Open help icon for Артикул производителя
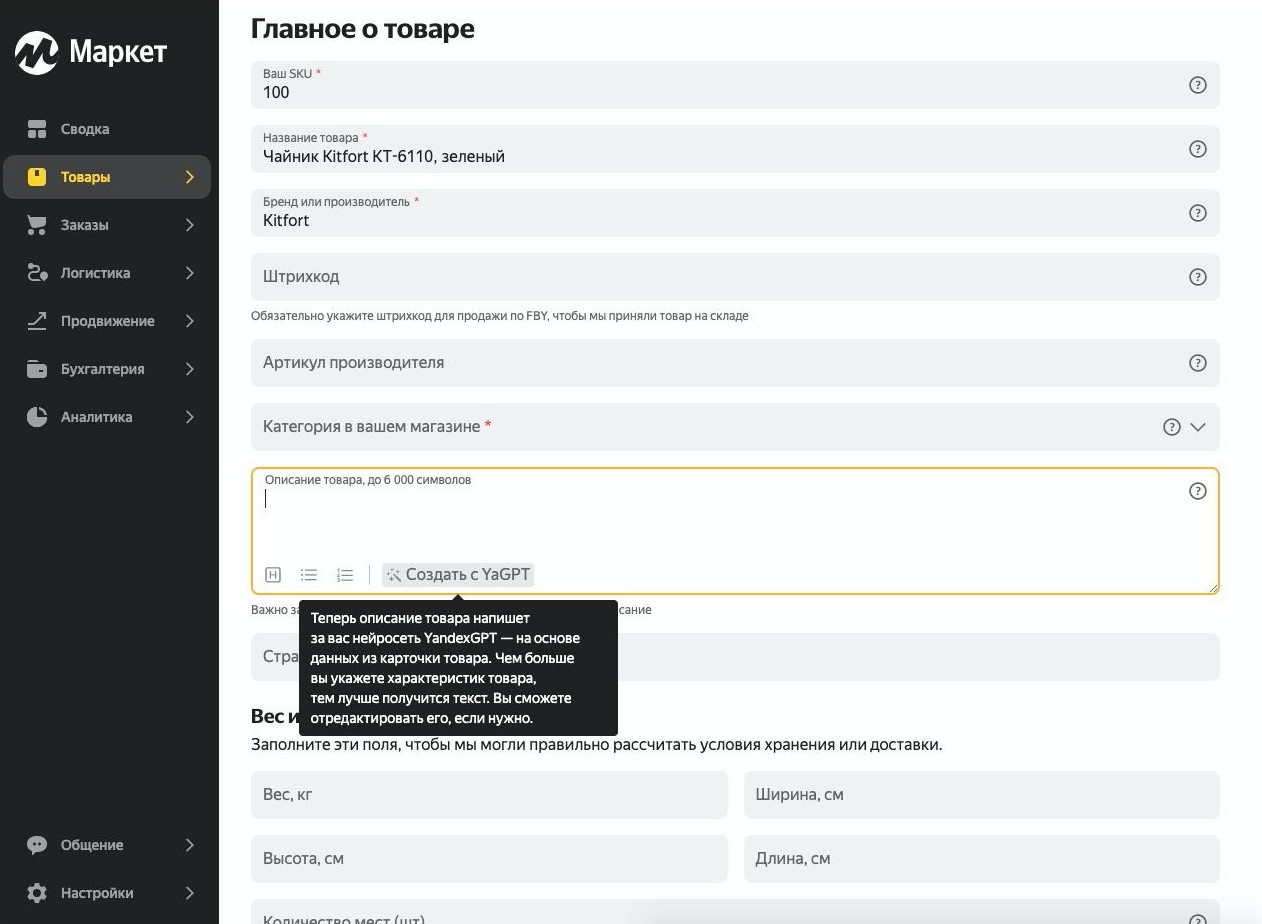This screenshot has width=1262, height=924. click(1197, 363)
